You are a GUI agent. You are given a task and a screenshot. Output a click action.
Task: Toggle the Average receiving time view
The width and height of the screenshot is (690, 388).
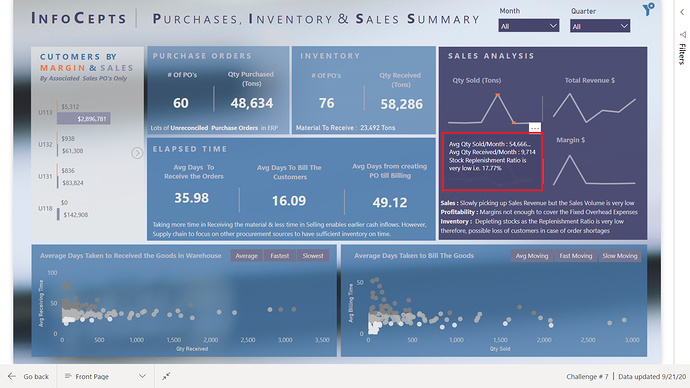click(x=246, y=256)
